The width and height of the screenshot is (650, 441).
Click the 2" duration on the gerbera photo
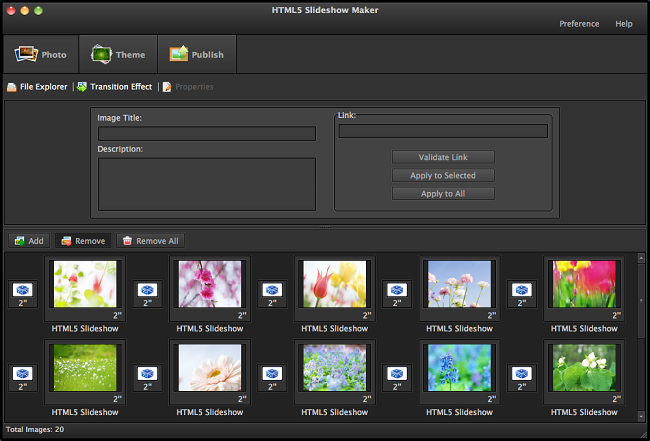click(x=242, y=399)
